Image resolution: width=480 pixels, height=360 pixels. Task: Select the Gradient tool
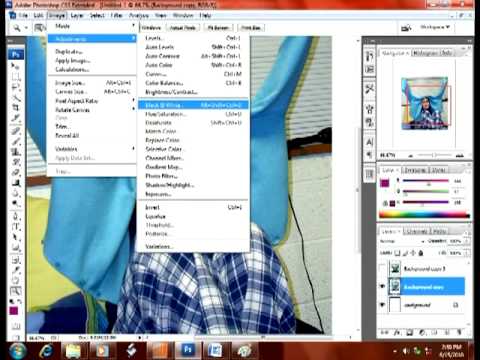tap(15, 183)
